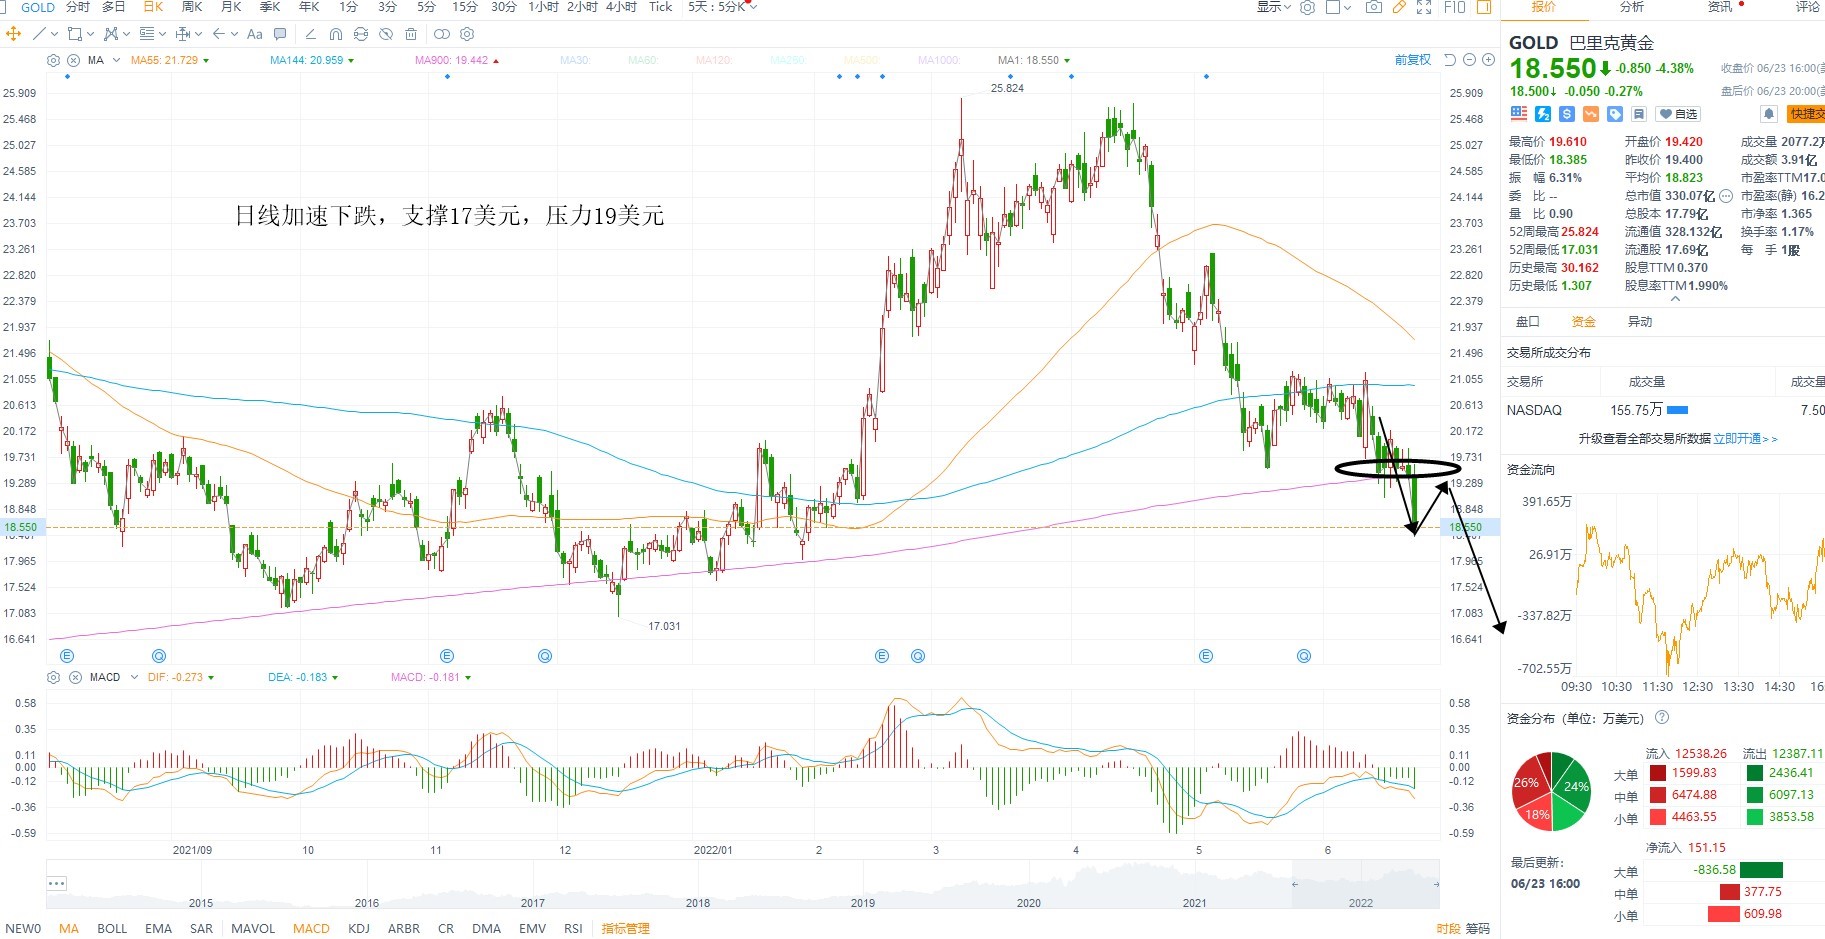The height and width of the screenshot is (939, 1825).
Task: Change the 前复权 adjustment setting
Action: pyautogui.click(x=1413, y=60)
